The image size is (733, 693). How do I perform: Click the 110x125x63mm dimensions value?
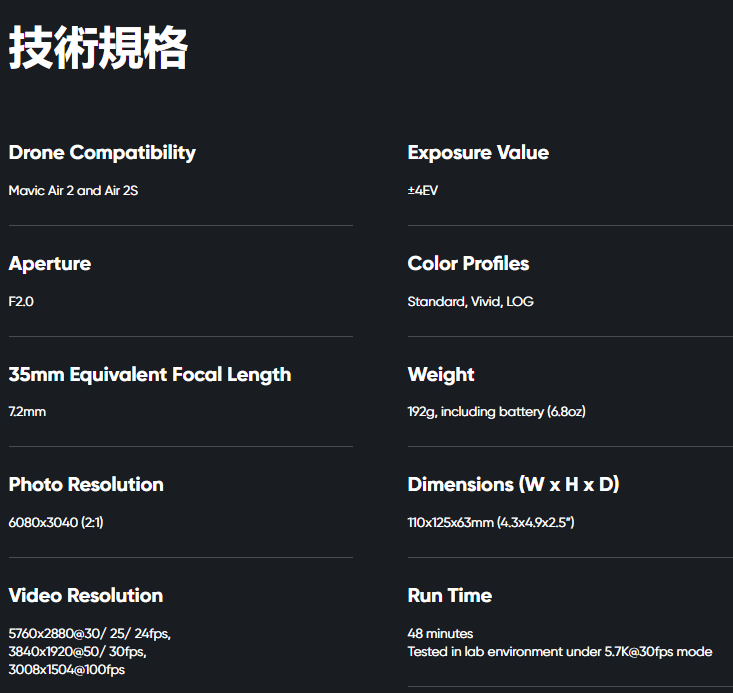click(491, 522)
